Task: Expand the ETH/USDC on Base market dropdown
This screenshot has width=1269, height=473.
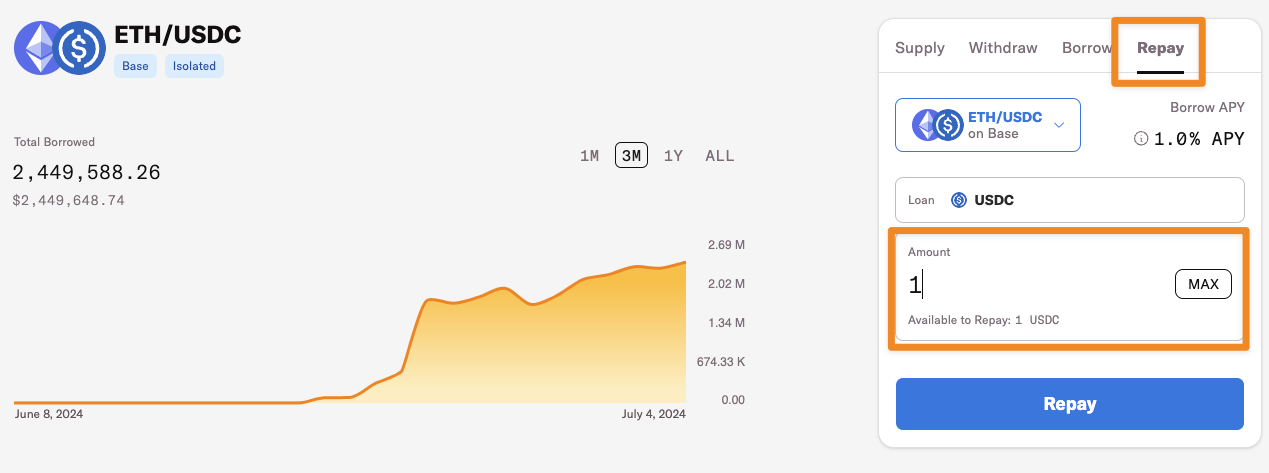Action: tap(987, 125)
